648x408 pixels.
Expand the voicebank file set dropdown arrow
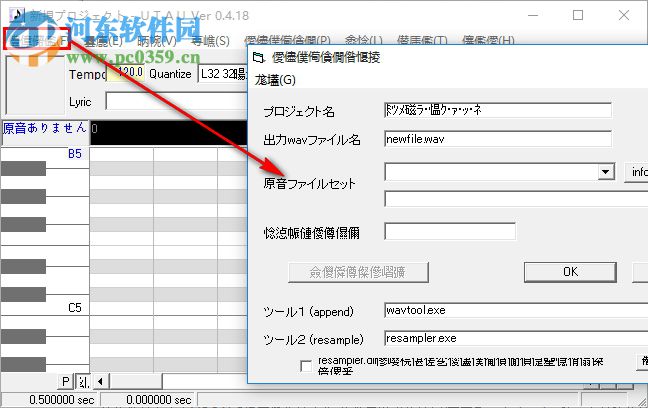click(x=606, y=172)
